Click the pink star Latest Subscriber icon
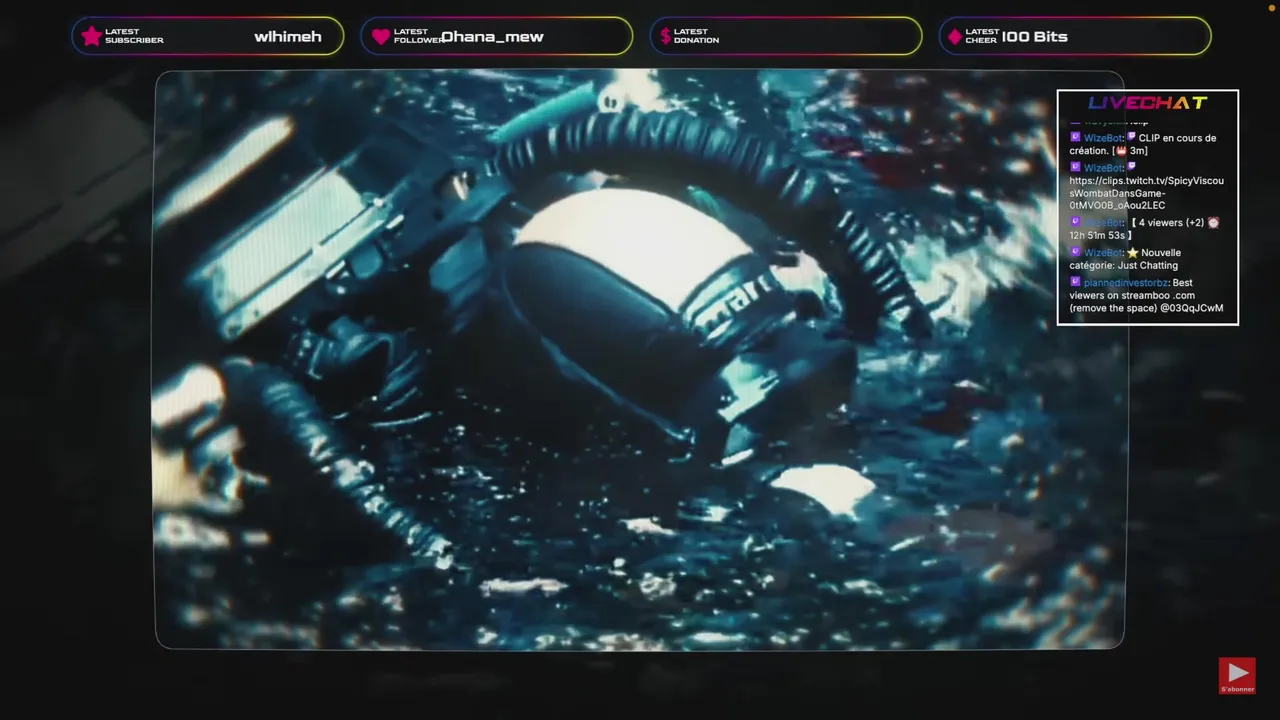This screenshot has height=720, width=1280. point(91,36)
